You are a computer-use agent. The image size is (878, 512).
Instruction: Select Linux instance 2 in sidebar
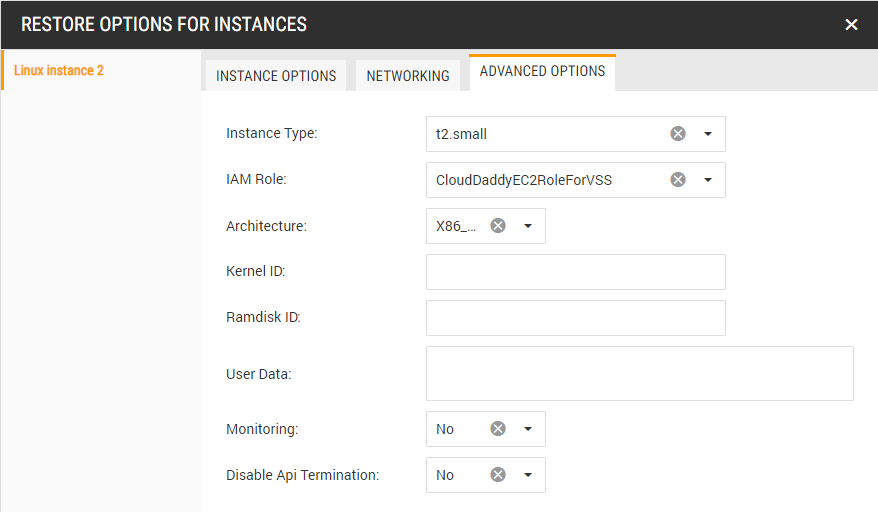59,71
